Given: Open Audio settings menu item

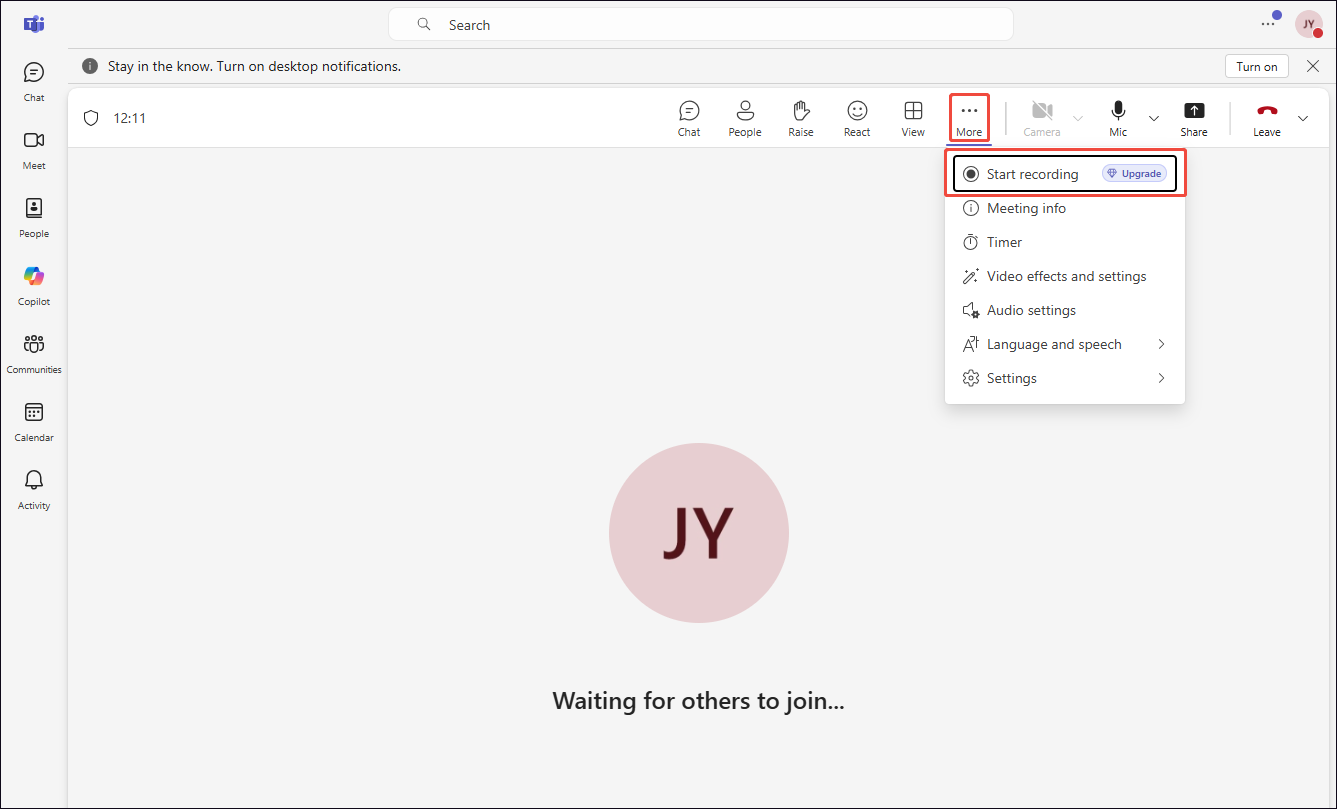Looking at the screenshot, I should click(x=1031, y=310).
